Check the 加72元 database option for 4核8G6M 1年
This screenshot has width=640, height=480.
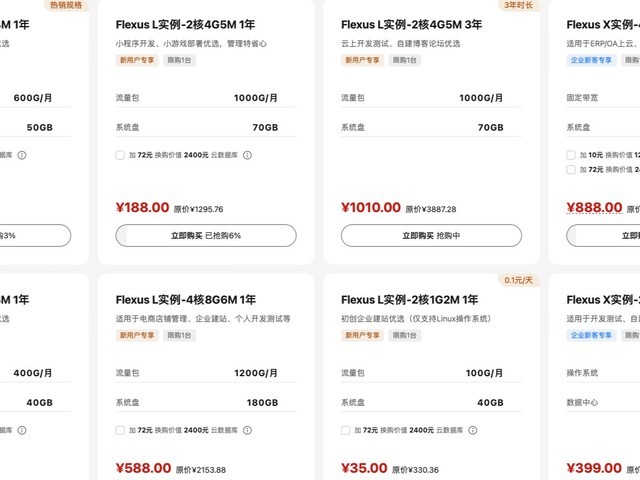coord(120,430)
